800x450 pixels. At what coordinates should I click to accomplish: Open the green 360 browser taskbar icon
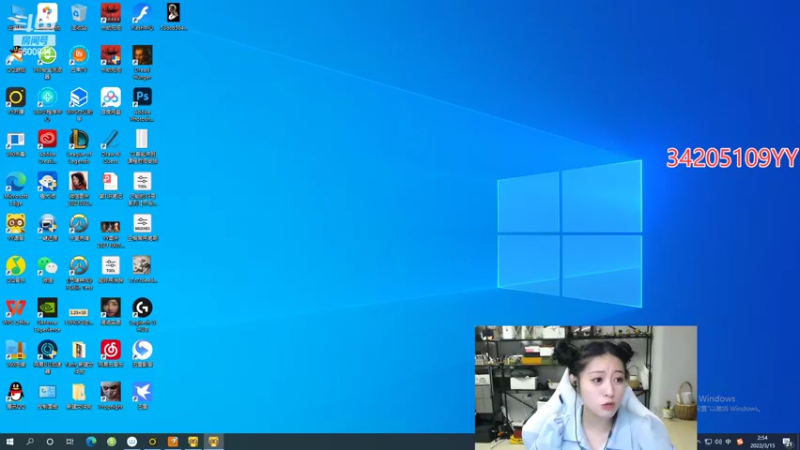point(112,441)
